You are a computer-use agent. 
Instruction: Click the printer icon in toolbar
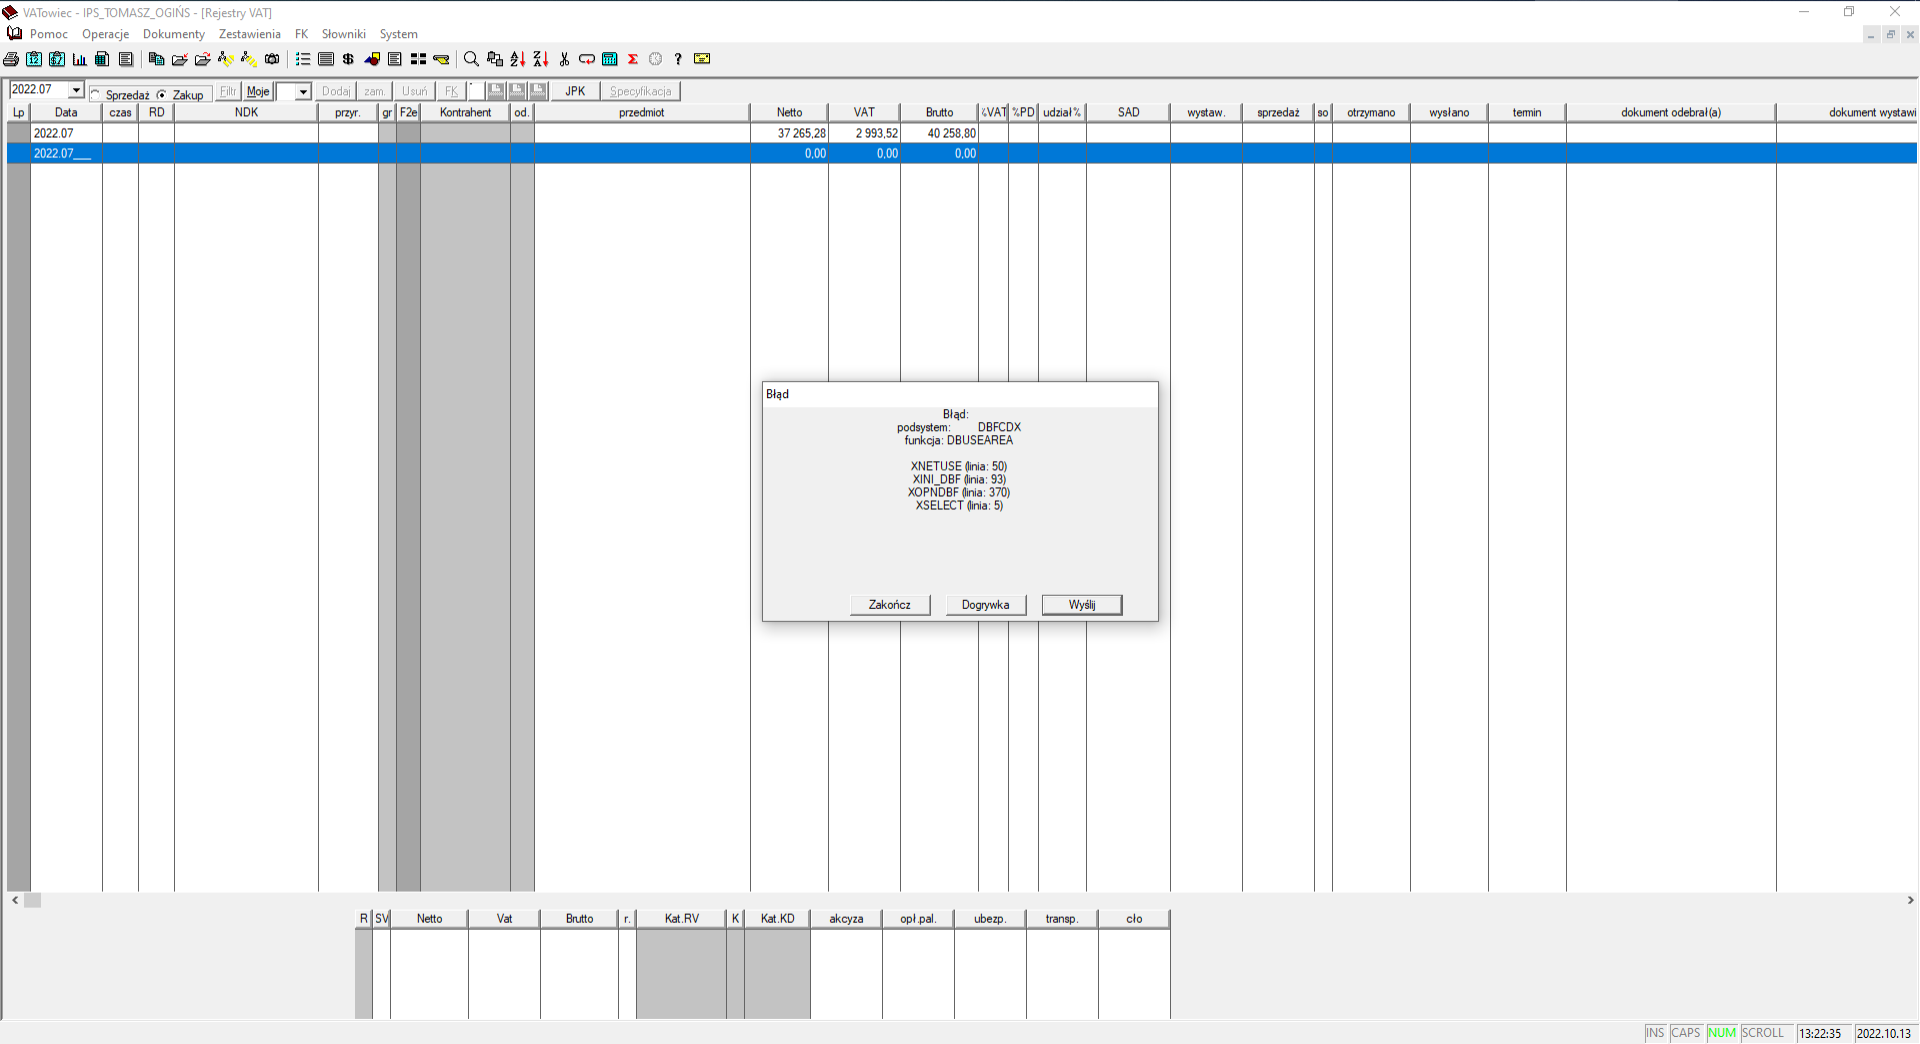[11, 59]
